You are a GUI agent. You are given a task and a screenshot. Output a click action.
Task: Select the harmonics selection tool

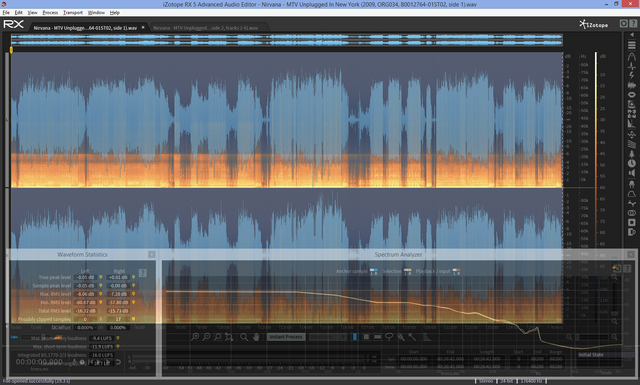426,337
